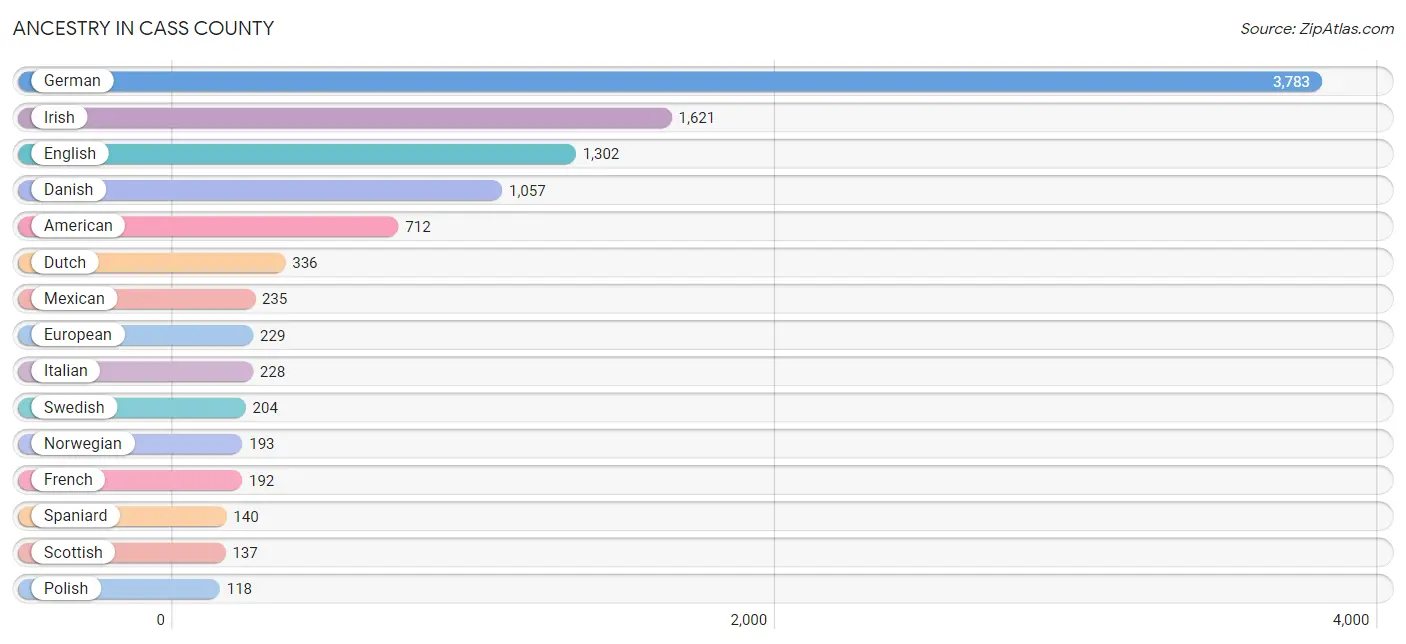The height and width of the screenshot is (644, 1406).
Task: Click the Dutch value 336
Action: pos(305,263)
